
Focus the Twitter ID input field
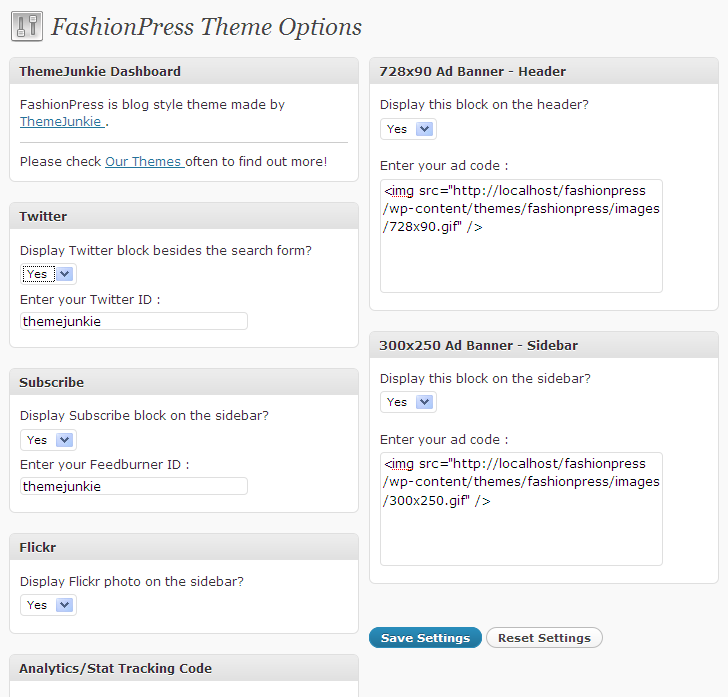[134, 321]
